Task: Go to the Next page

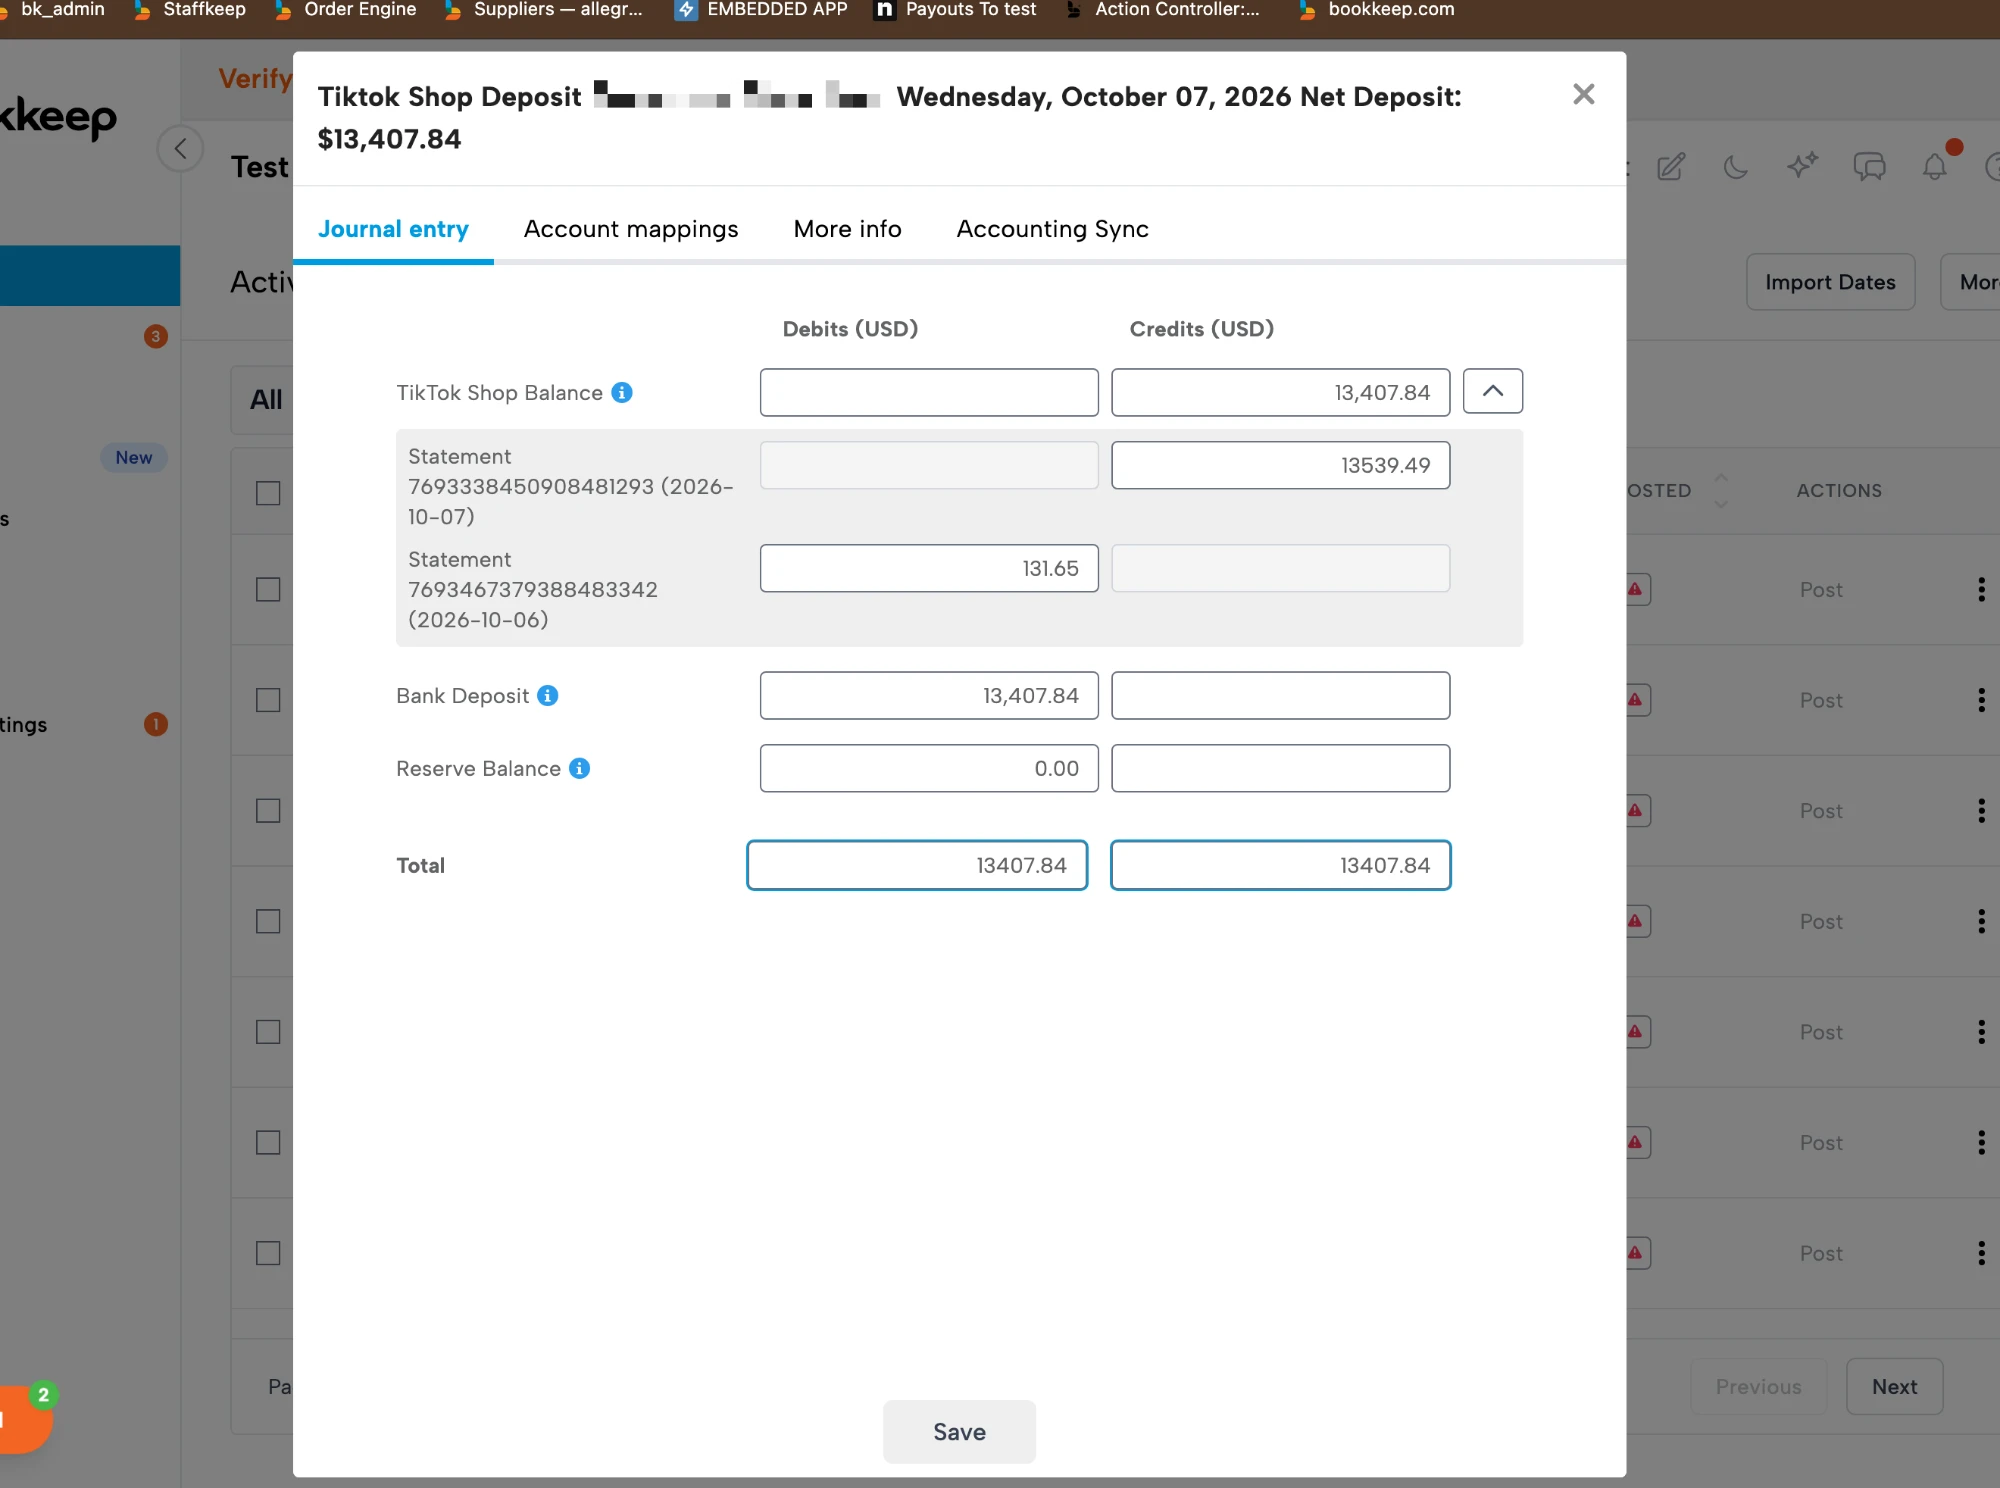Action: pos(1894,1386)
